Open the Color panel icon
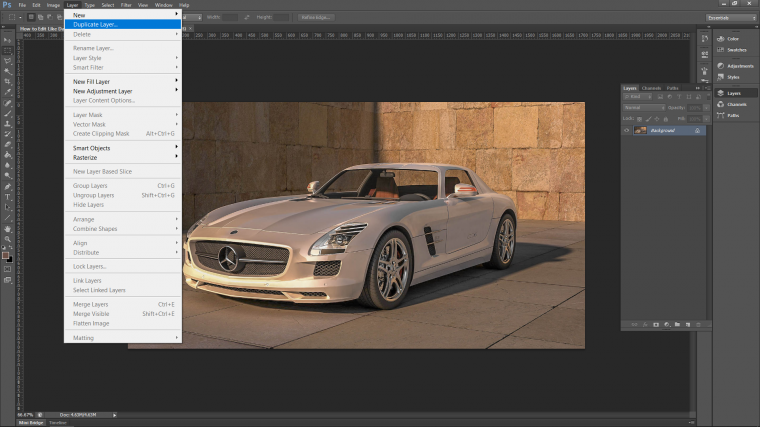Screen dimensions: 760x427 click(720, 39)
